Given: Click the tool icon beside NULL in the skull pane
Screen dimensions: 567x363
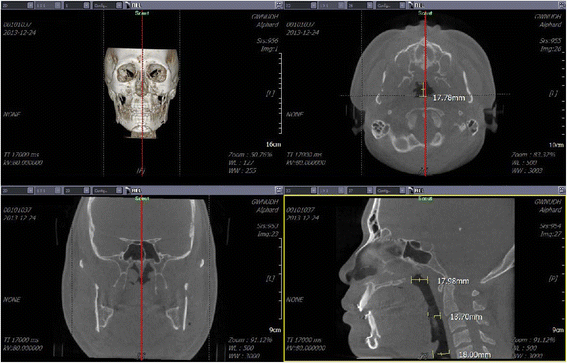Looking at the screenshot, I should point(128,5).
